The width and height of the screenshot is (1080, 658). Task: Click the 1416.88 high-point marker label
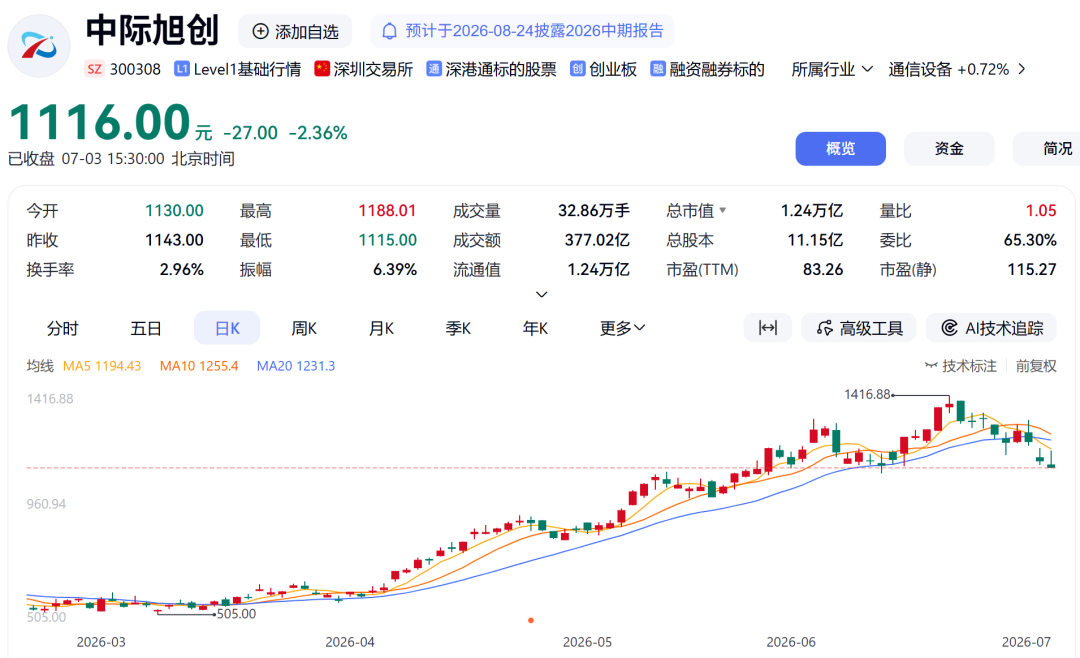[x=867, y=394]
